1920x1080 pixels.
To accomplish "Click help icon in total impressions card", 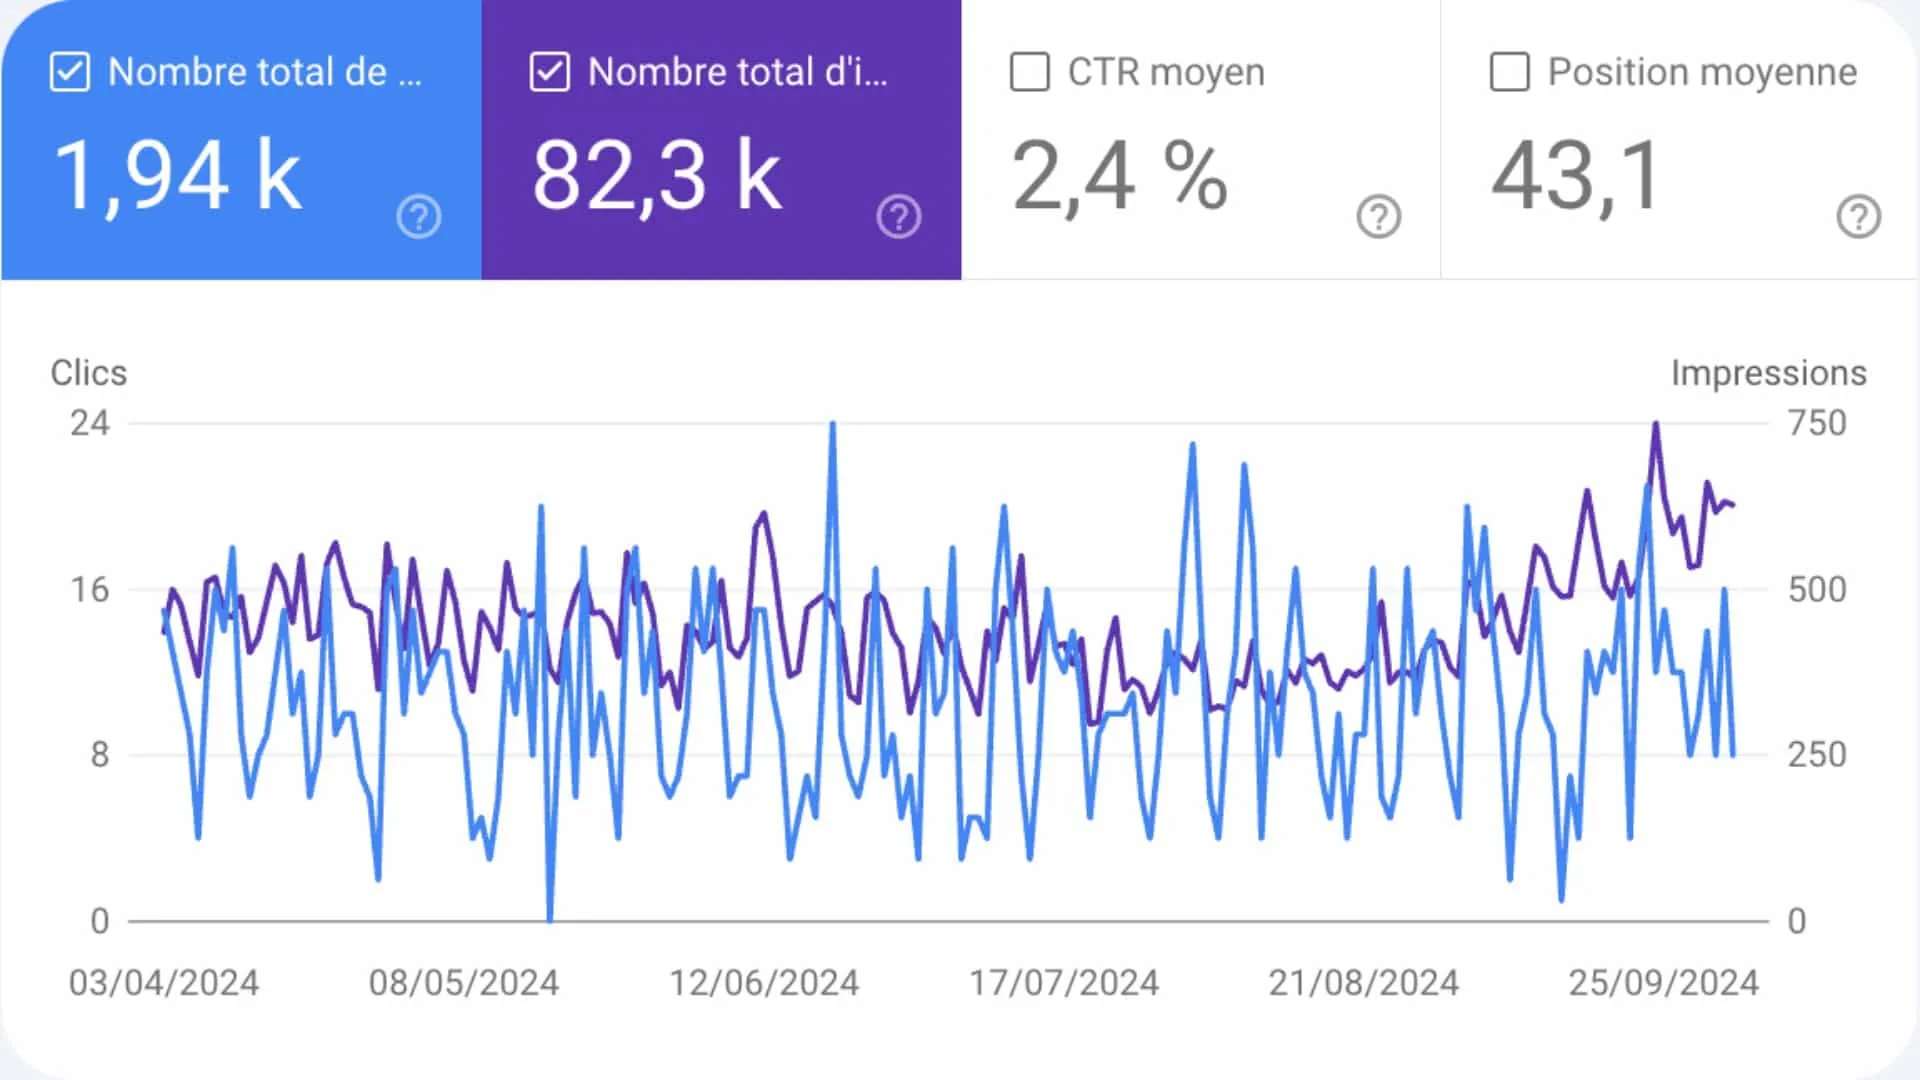I will [x=898, y=216].
